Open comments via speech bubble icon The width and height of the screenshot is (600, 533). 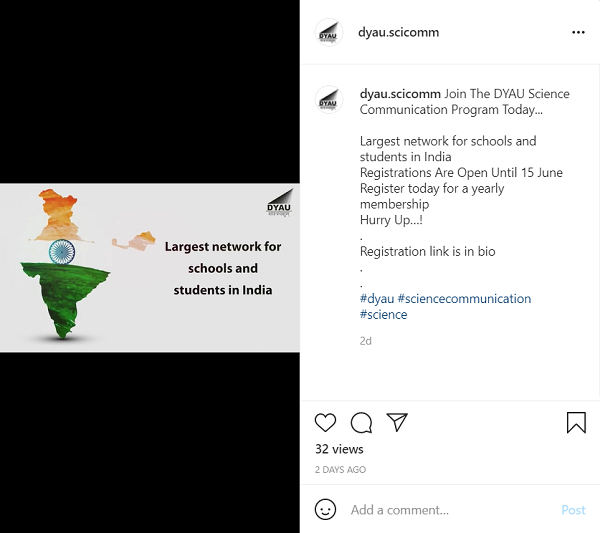tap(361, 423)
